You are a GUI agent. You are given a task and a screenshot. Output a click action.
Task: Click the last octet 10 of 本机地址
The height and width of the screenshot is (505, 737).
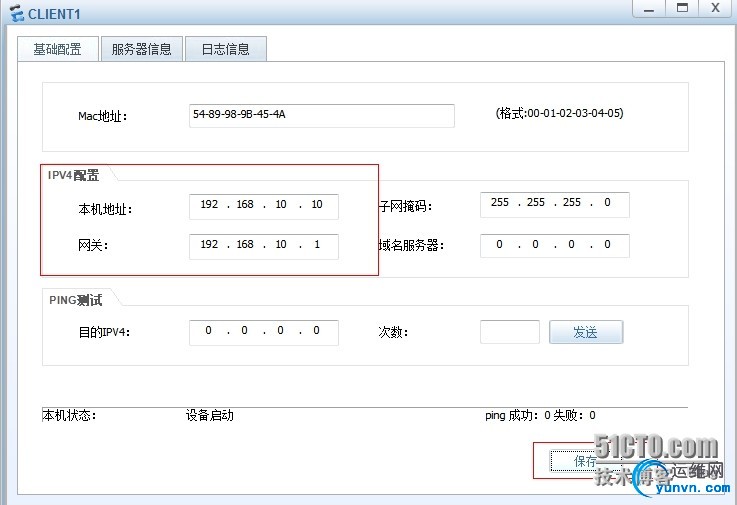pos(317,205)
